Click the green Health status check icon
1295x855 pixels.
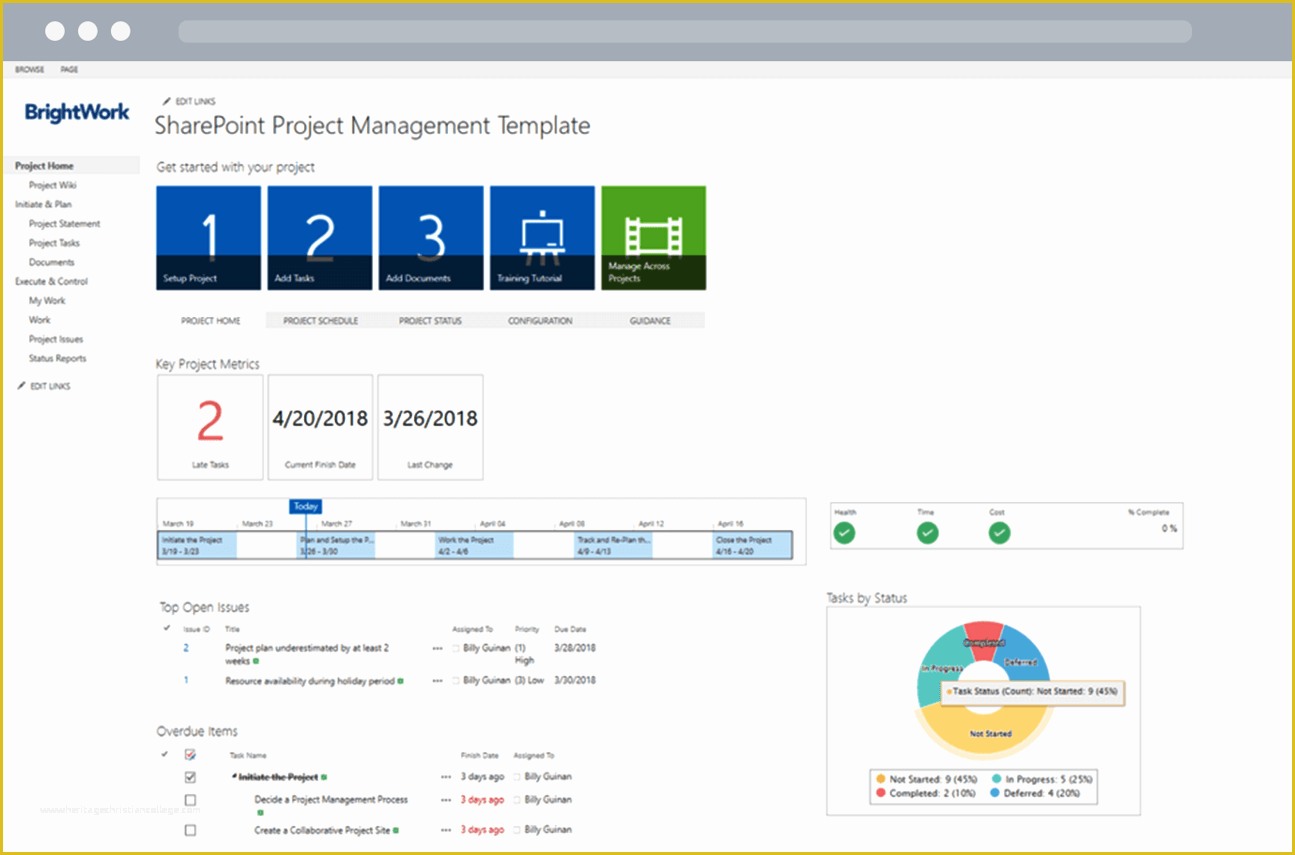pos(845,533)
